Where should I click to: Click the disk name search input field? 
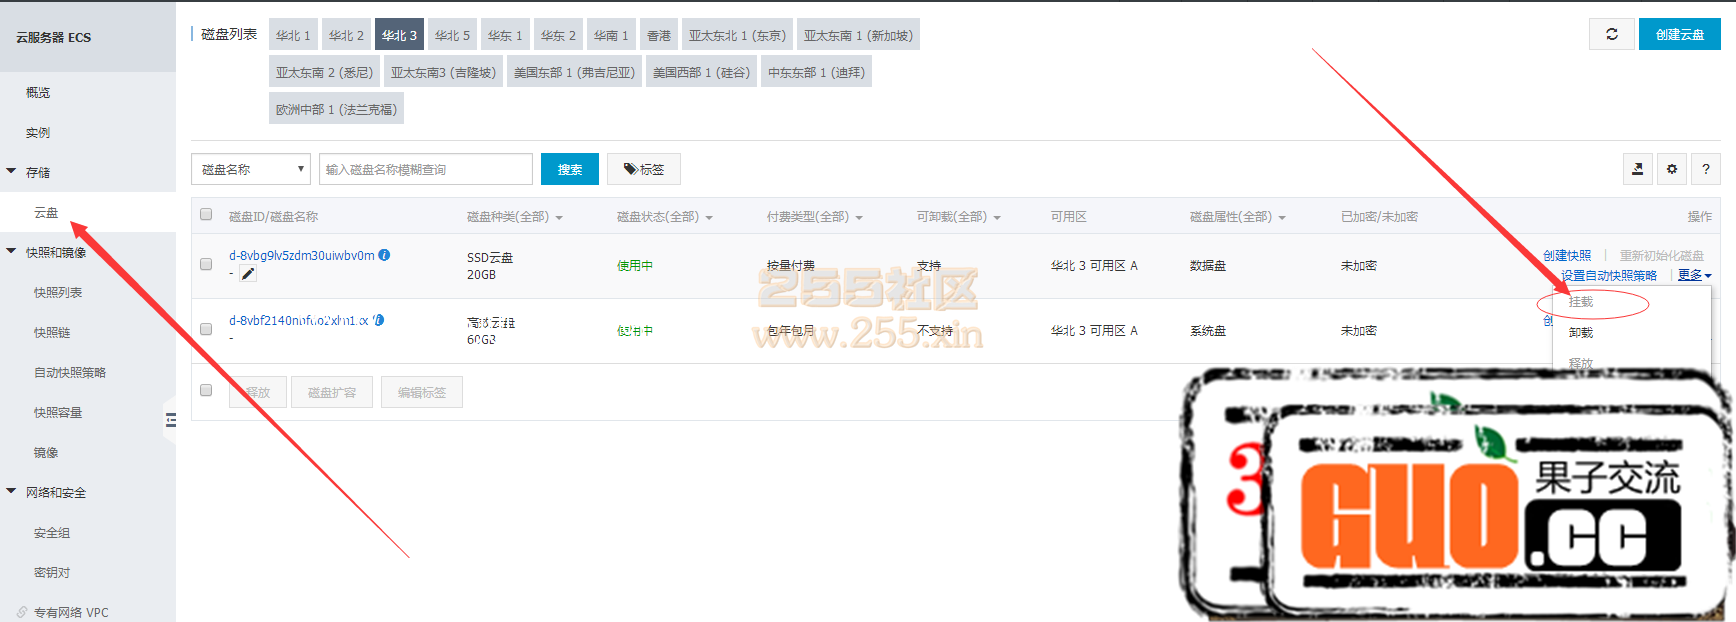click(425, 169)
